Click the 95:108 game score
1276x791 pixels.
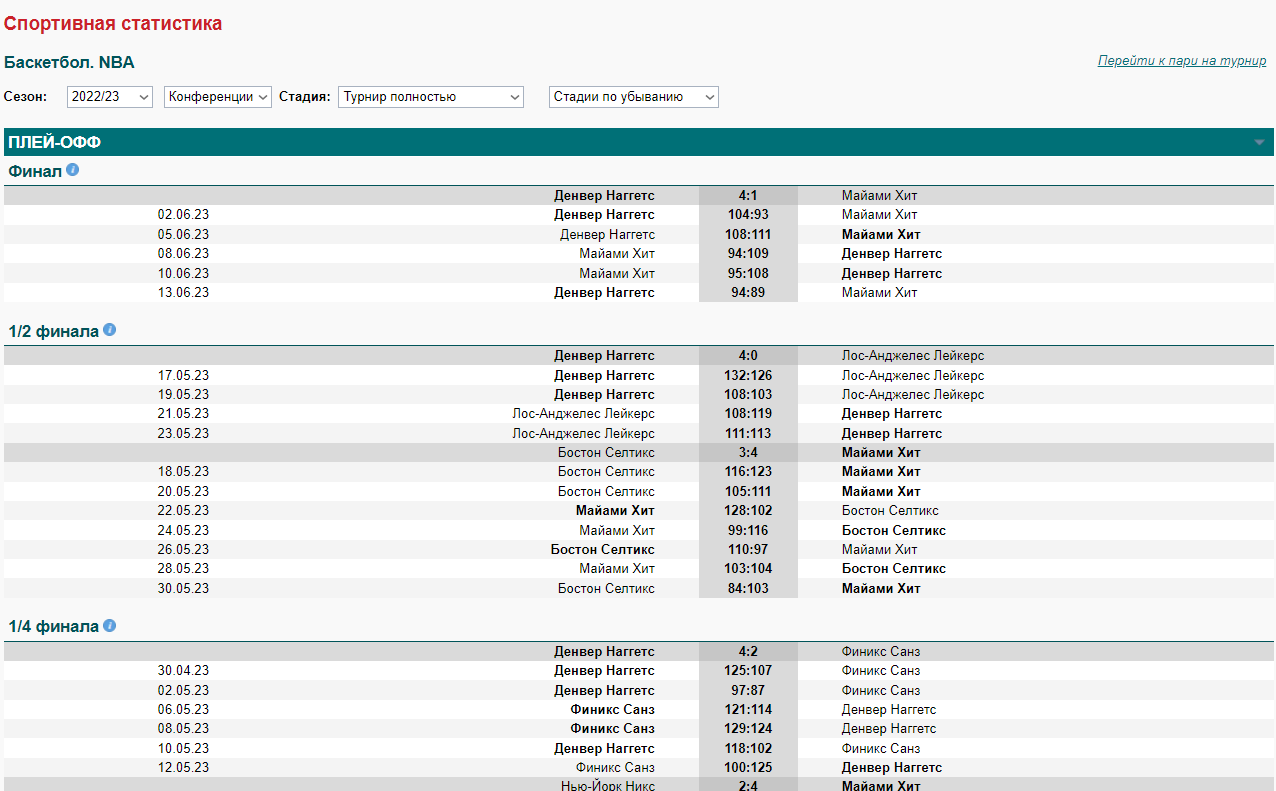click(x=748, y=274)
